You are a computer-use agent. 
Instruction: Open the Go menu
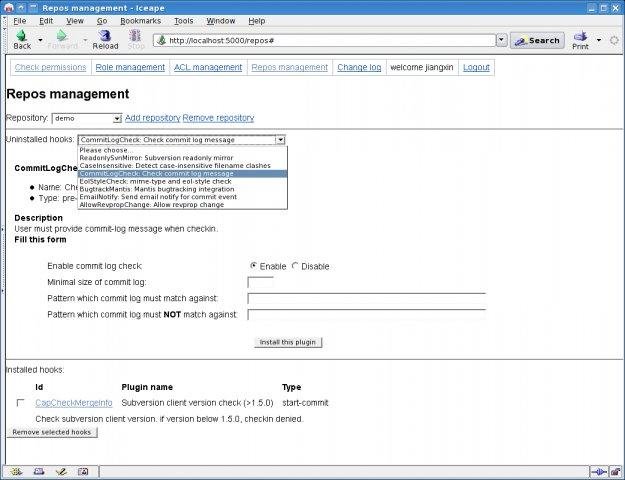coord(102,21)
